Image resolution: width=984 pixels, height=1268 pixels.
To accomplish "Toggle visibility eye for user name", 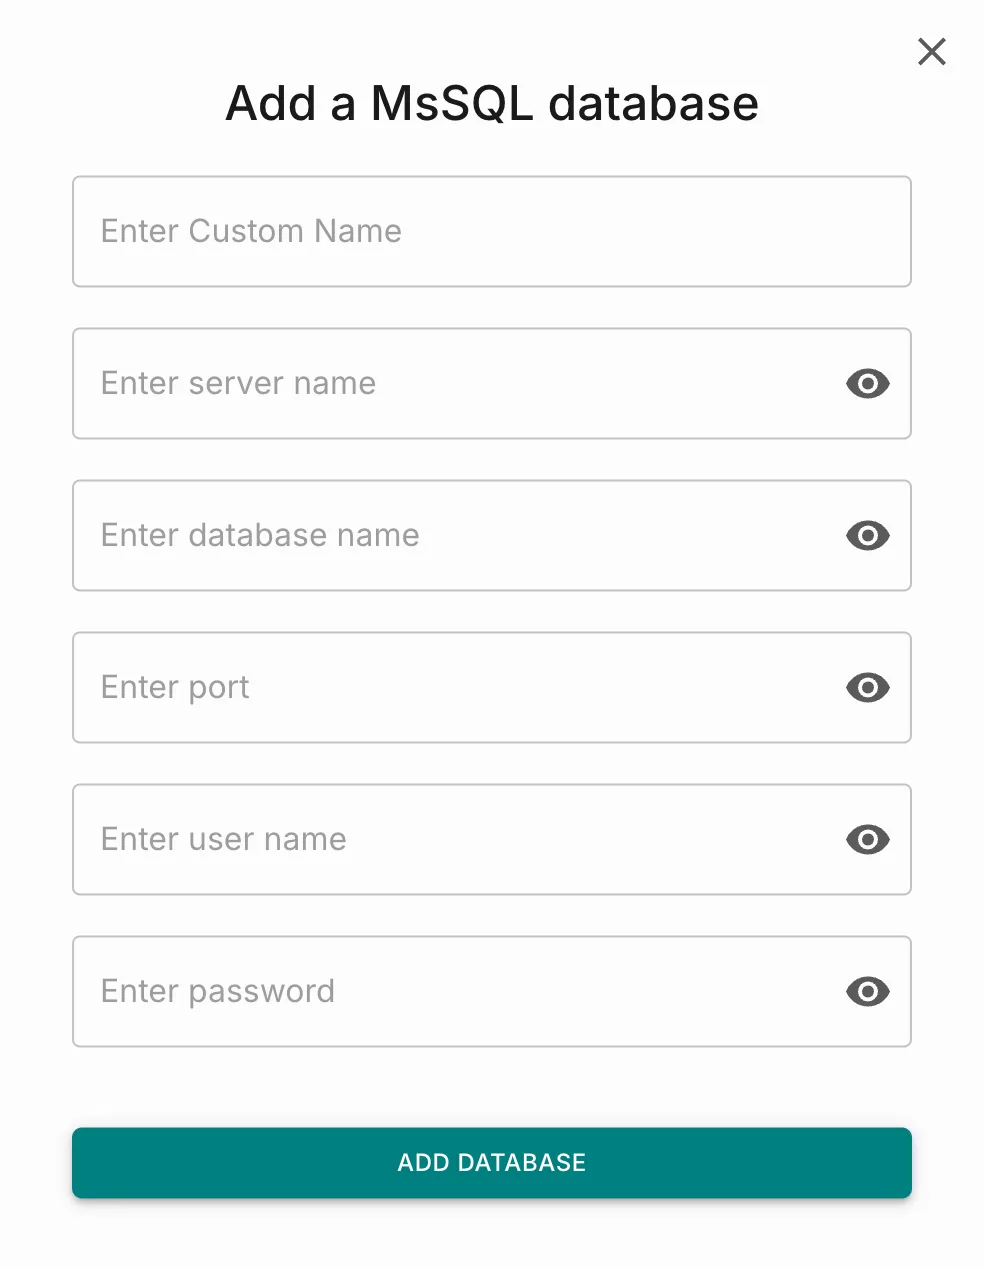I will [868, 840].
